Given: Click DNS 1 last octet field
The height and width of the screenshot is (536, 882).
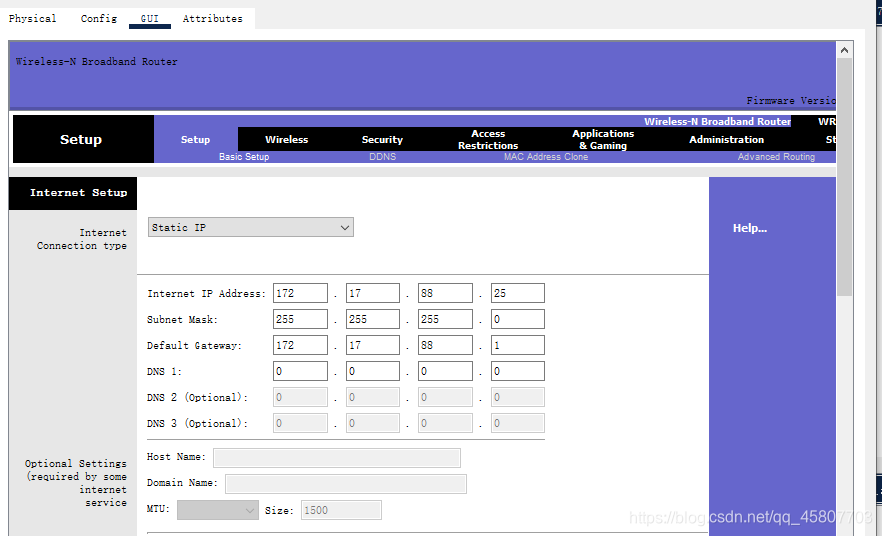Looking at the screenshot, I should click(518, 371).
